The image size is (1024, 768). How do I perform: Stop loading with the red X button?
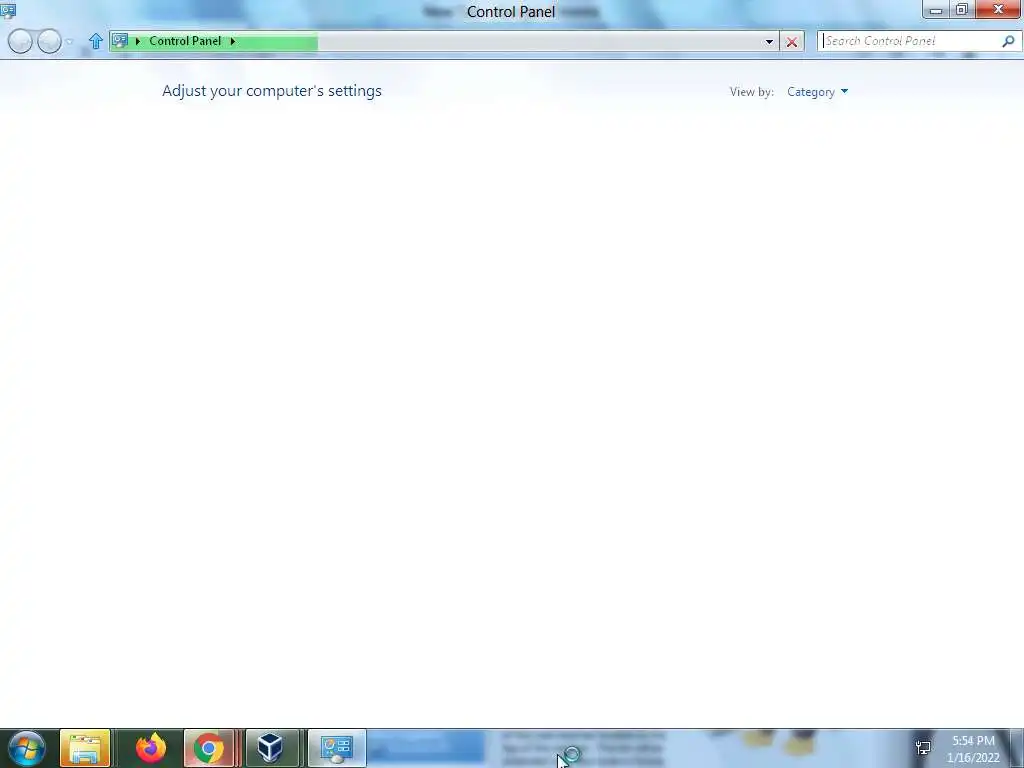(792, 42)
